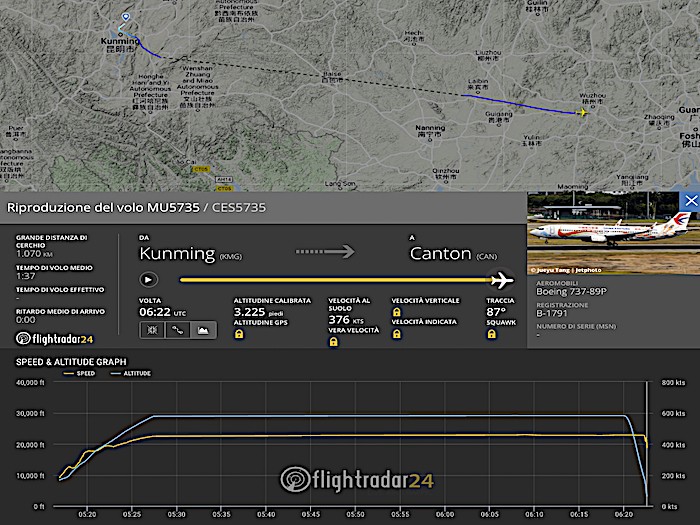
Task: Click the GPS altitude lock icon
Action: 239,334
